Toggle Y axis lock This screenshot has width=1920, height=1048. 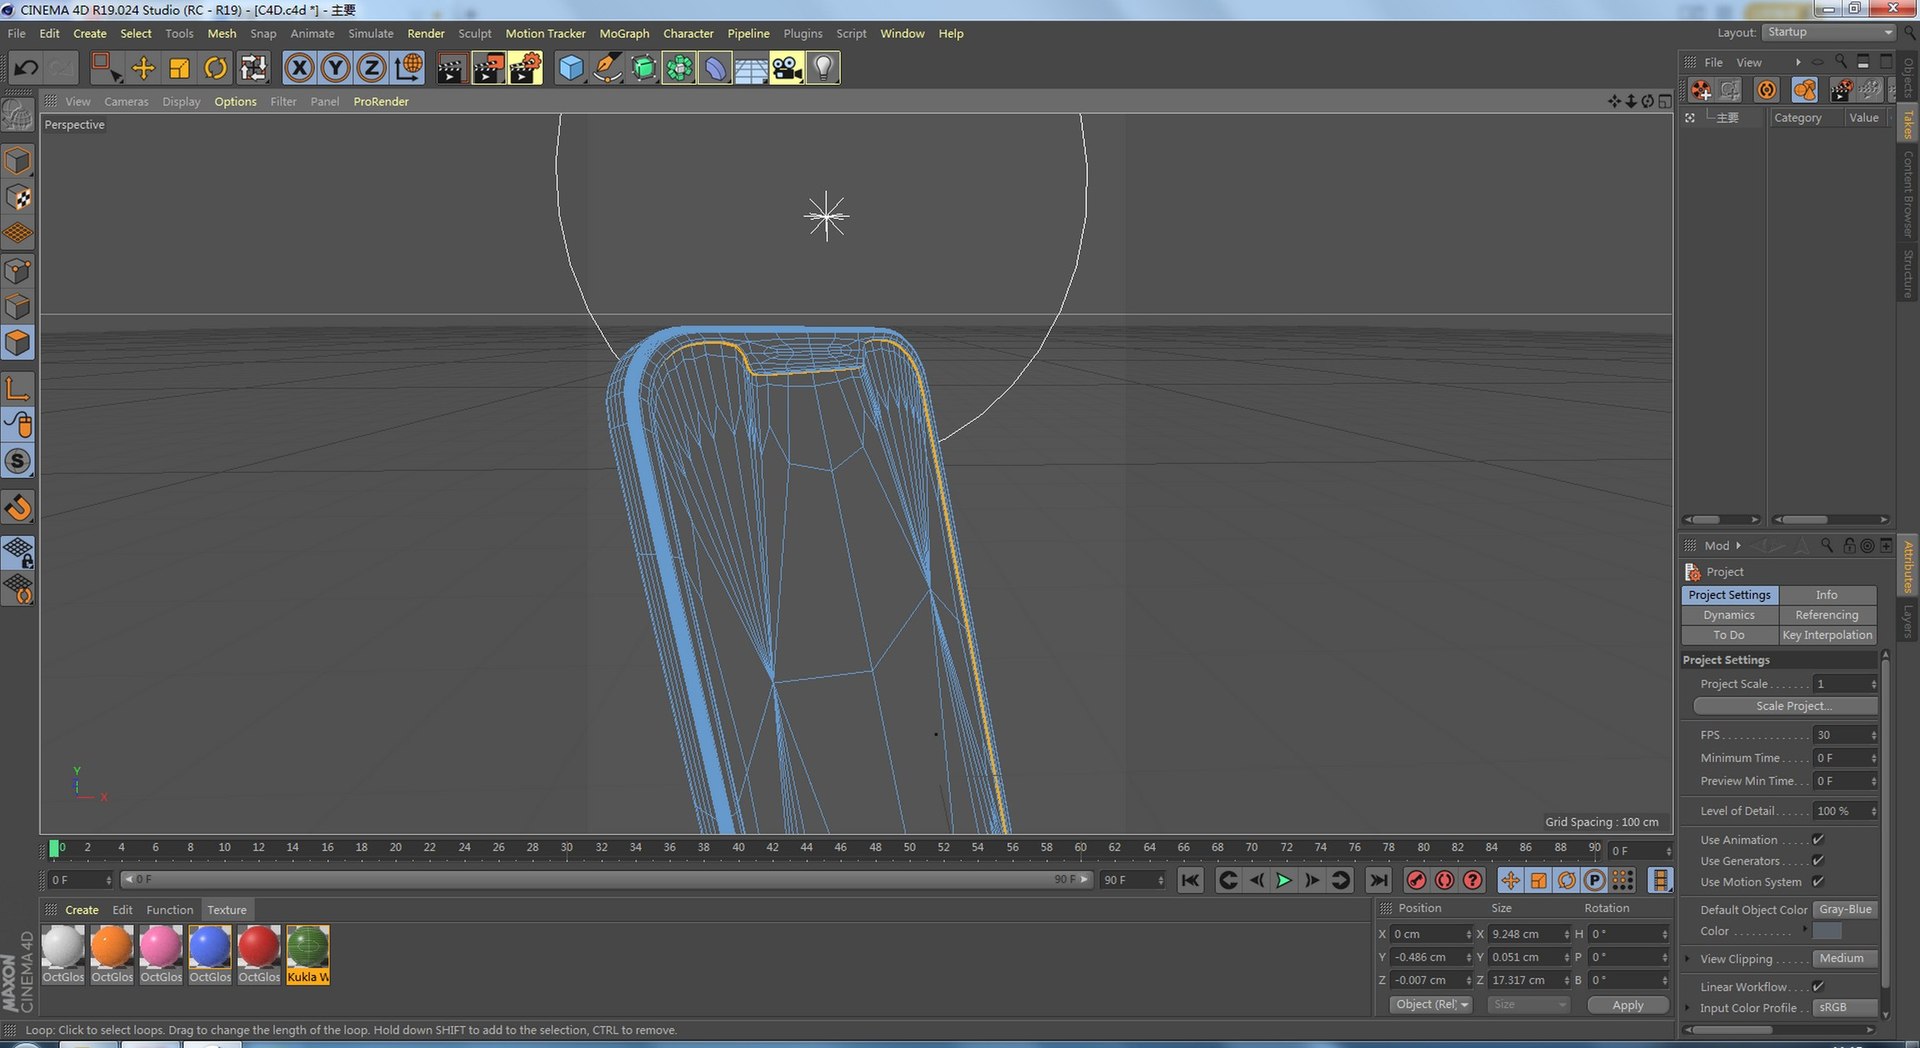[x=335, y=68]
